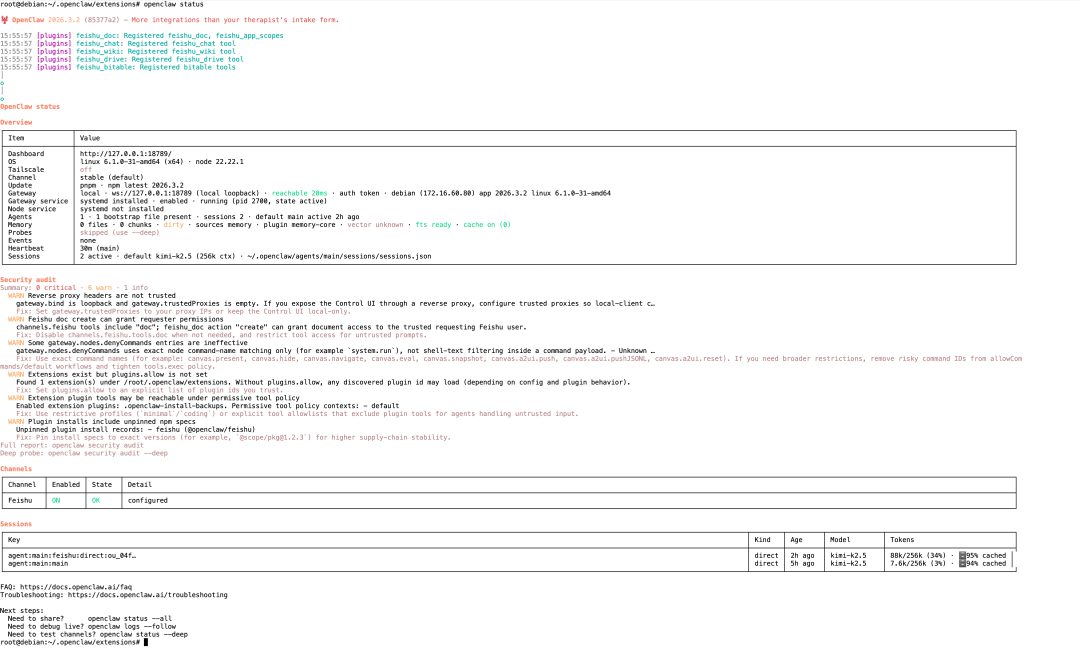Image resolution: width=1080 pixels, height=649 pixels.
Task: Click the lobster emoji before OpenClaw banner
Action: point(4,20)
